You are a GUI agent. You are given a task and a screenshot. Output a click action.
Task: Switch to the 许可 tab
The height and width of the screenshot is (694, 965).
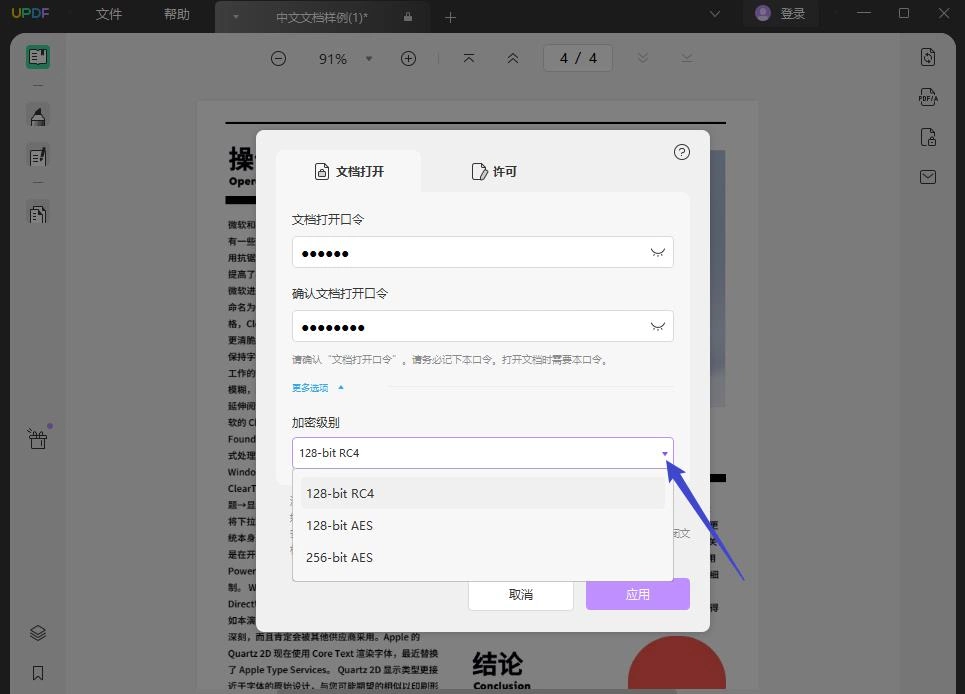(x=494, y=172)
